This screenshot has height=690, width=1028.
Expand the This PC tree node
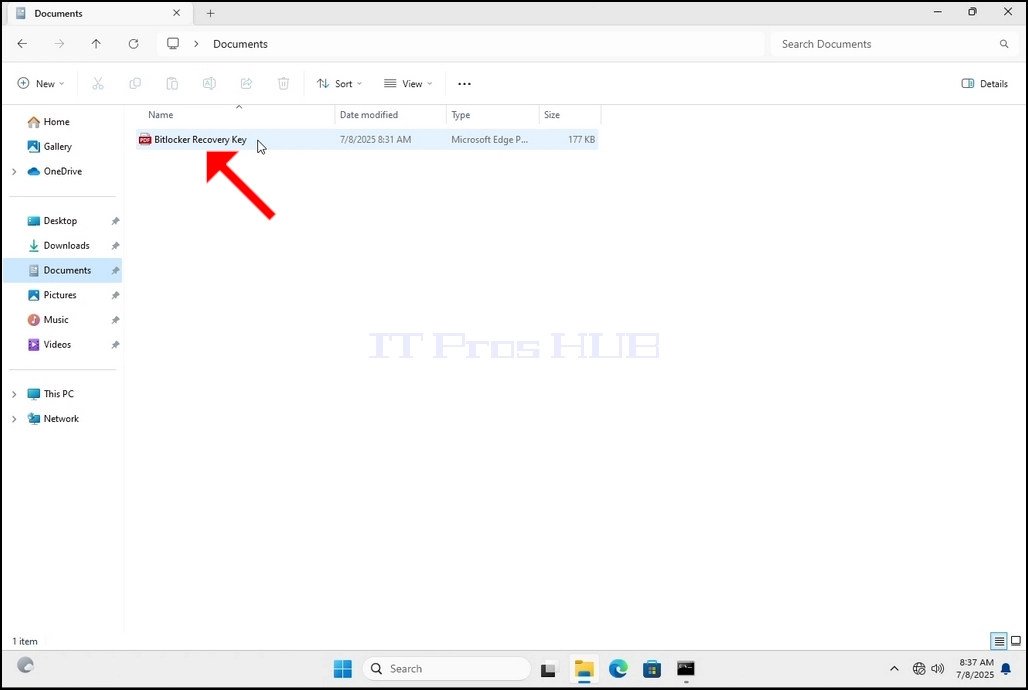click(x=14, y=394)
